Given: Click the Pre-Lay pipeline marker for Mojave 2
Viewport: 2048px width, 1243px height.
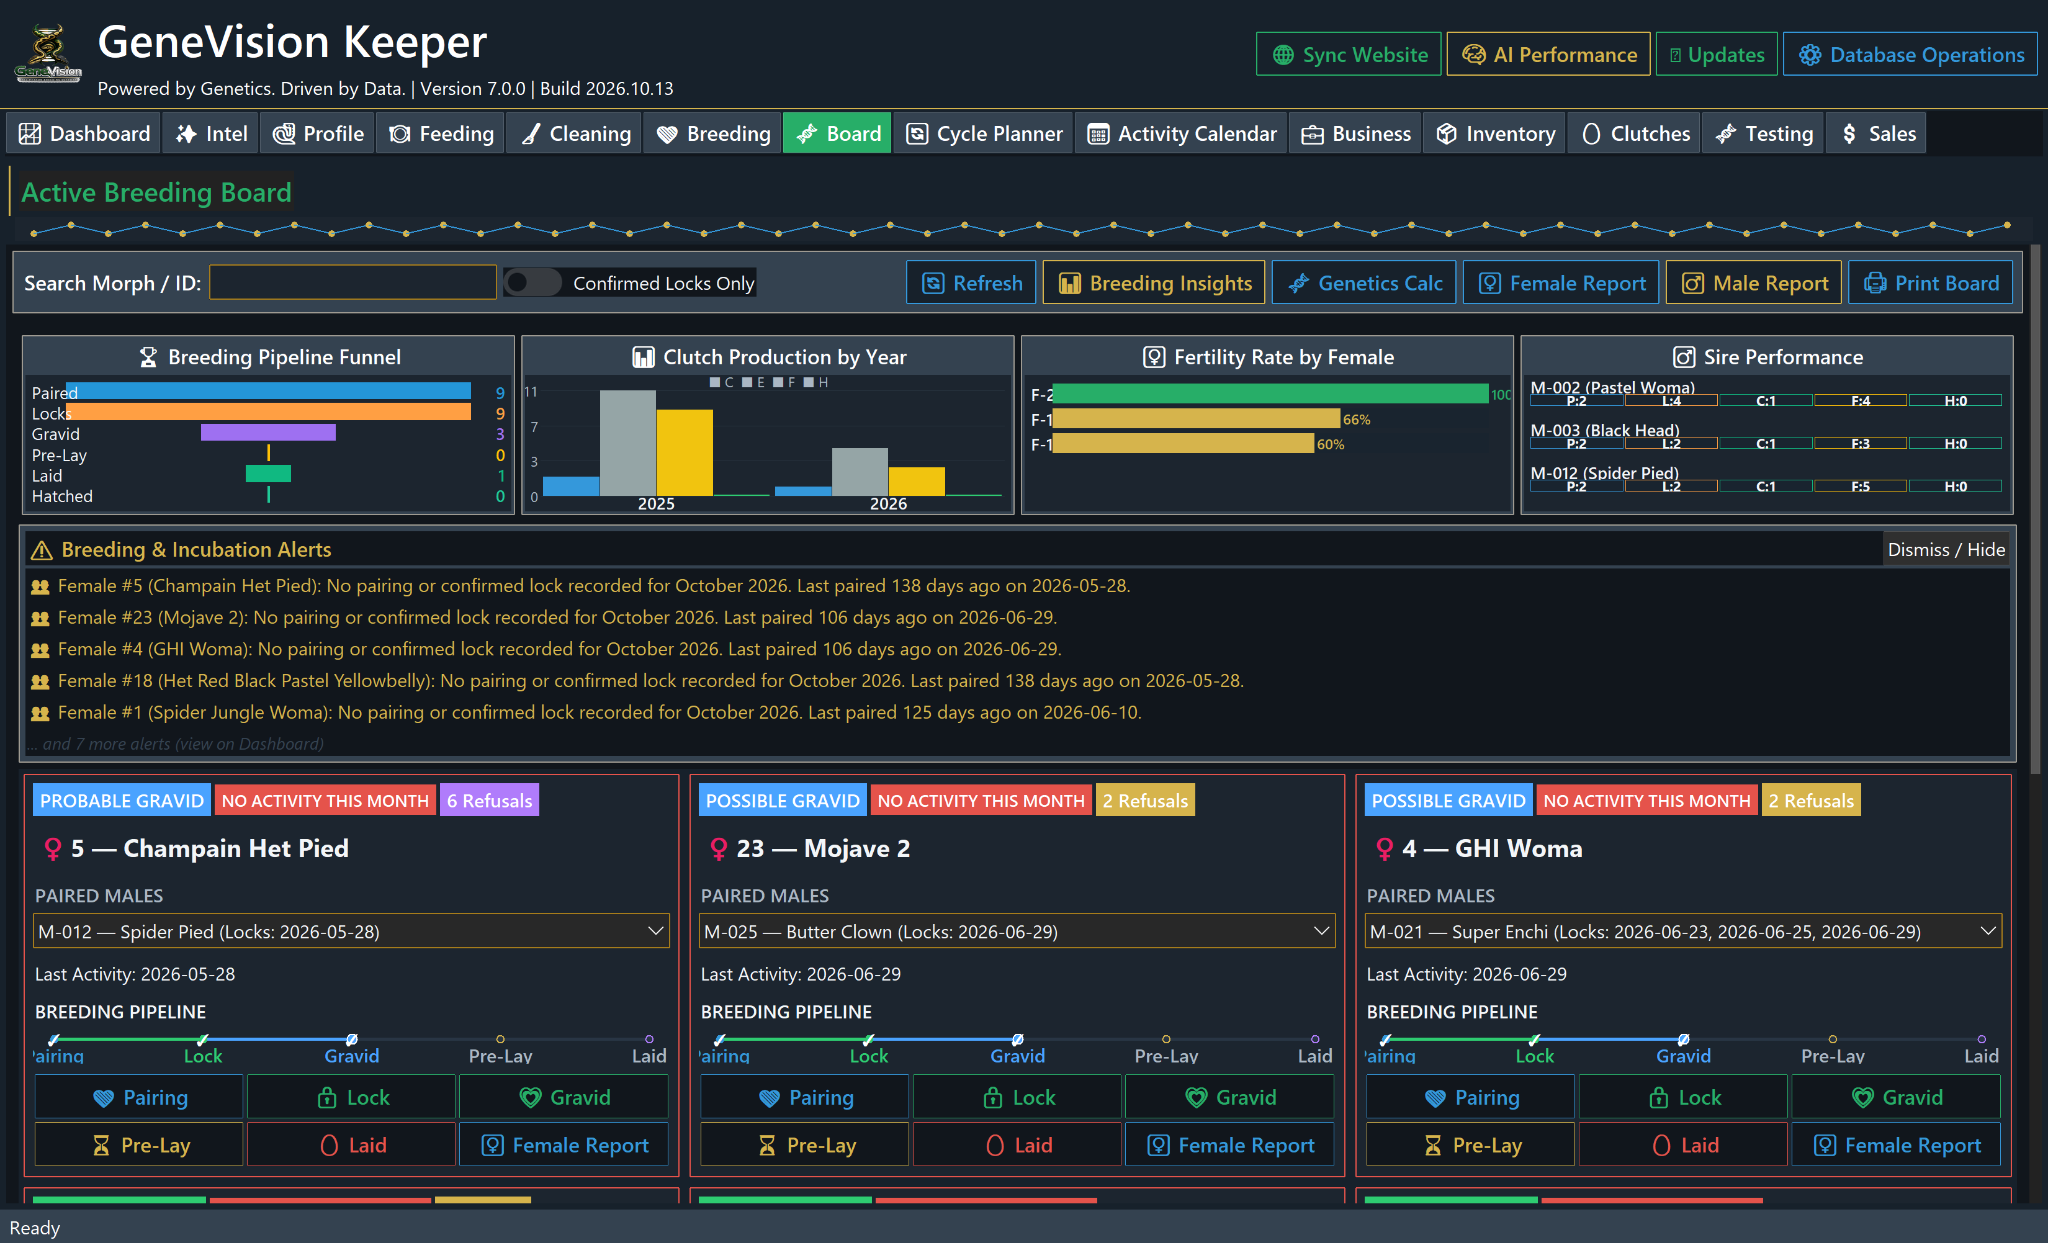Looking at the screenshot, I should coord(1166,1040).
